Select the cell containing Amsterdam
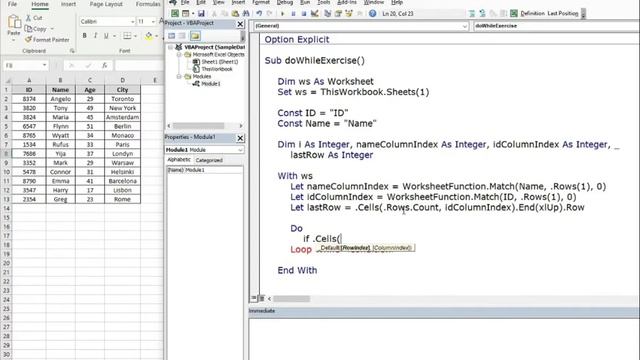This screenshot has height=360, width=640. 122,117
